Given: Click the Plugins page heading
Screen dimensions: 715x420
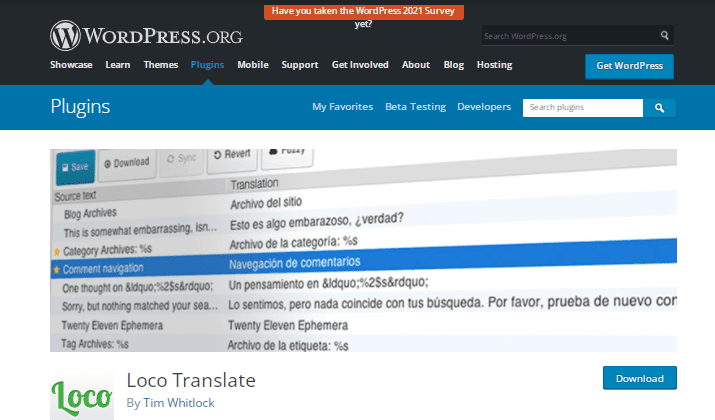Looking at the screenshot, I should coord(80,107).
